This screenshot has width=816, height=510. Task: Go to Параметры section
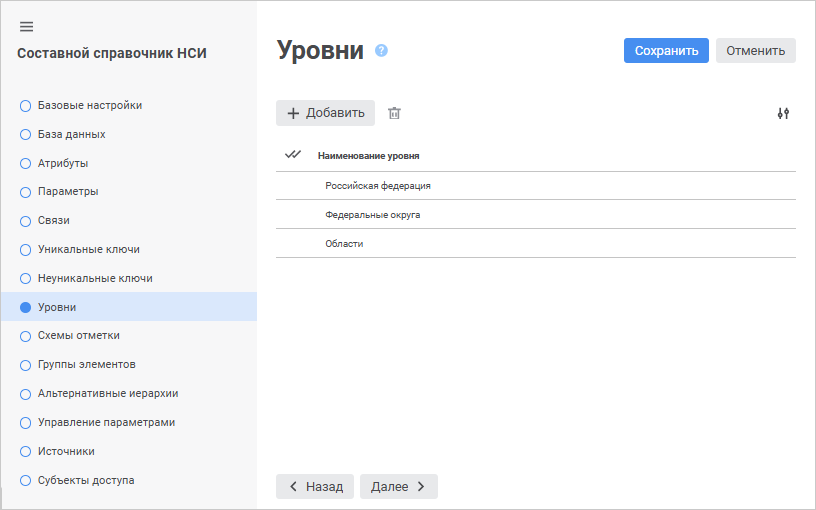tap(68, 192)
